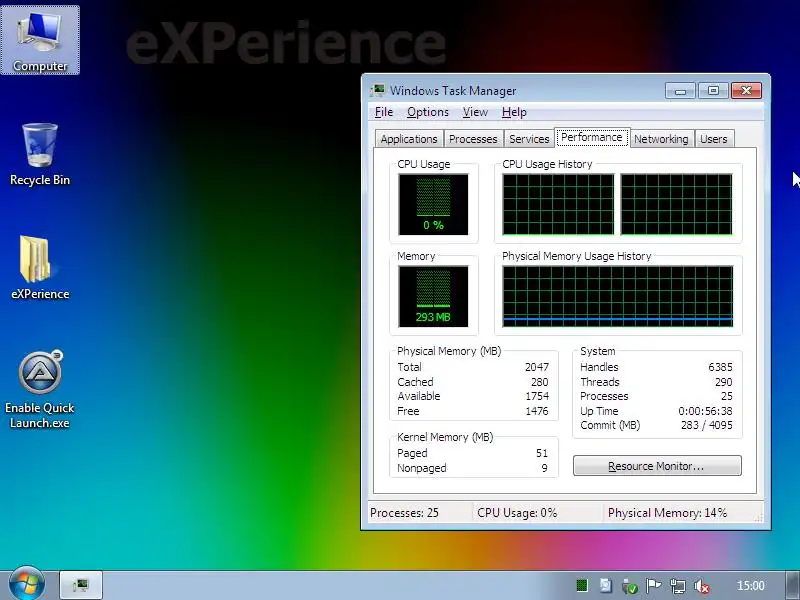Viewport: 800px width, 600px height.
Task: Click the Free memory value 1476
Action: pos(537,411)
